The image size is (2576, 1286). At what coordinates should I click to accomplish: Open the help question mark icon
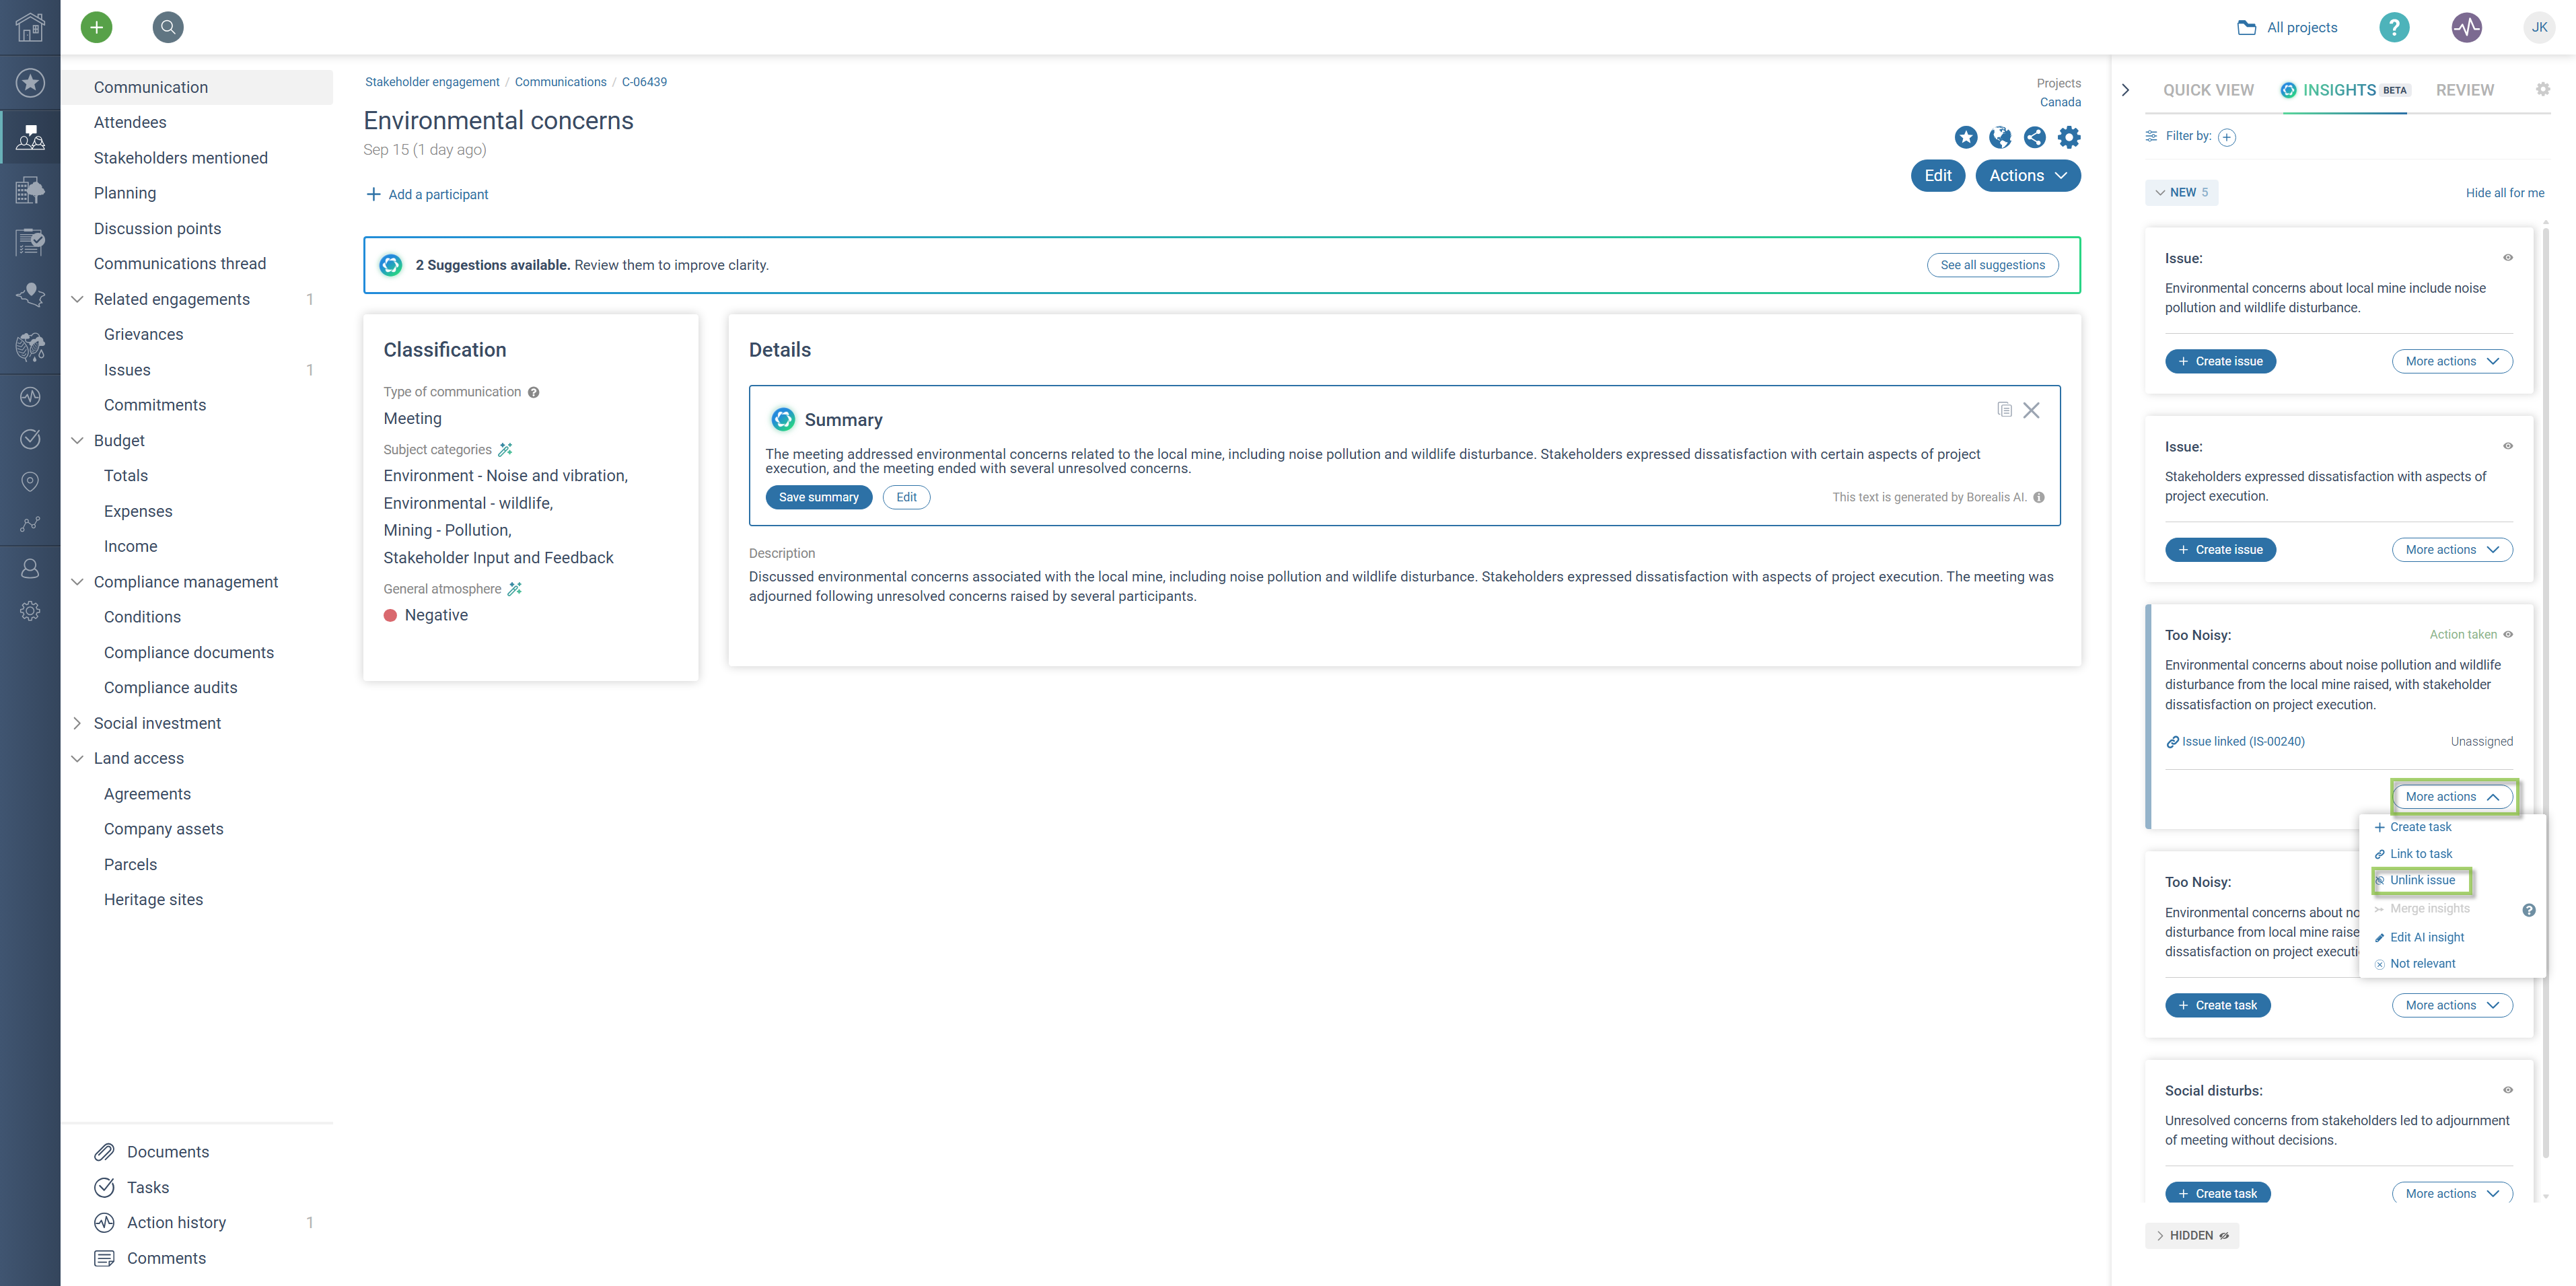[2394, 27]
